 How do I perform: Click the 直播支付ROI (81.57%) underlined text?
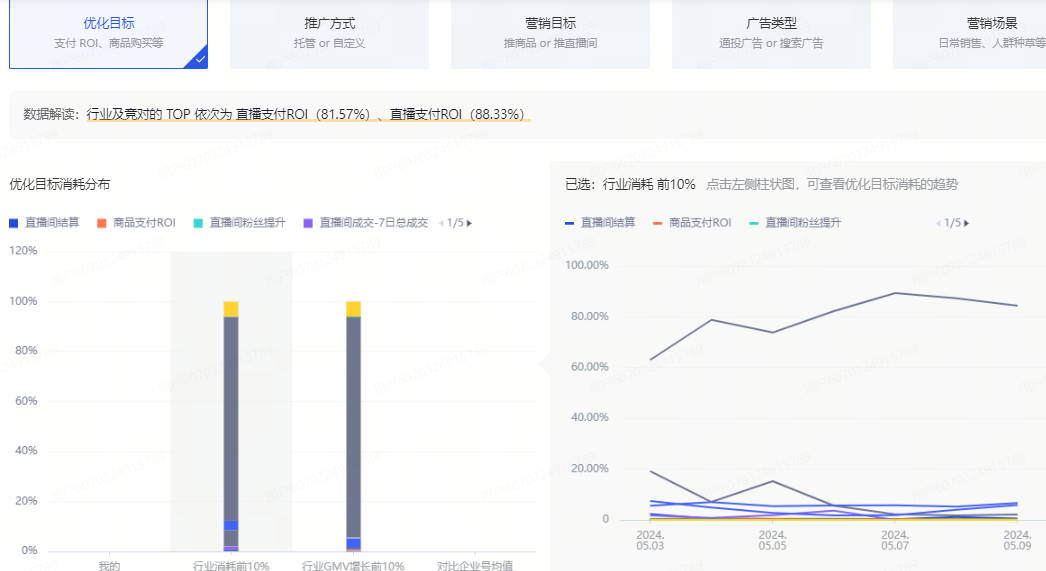[303, 115]
